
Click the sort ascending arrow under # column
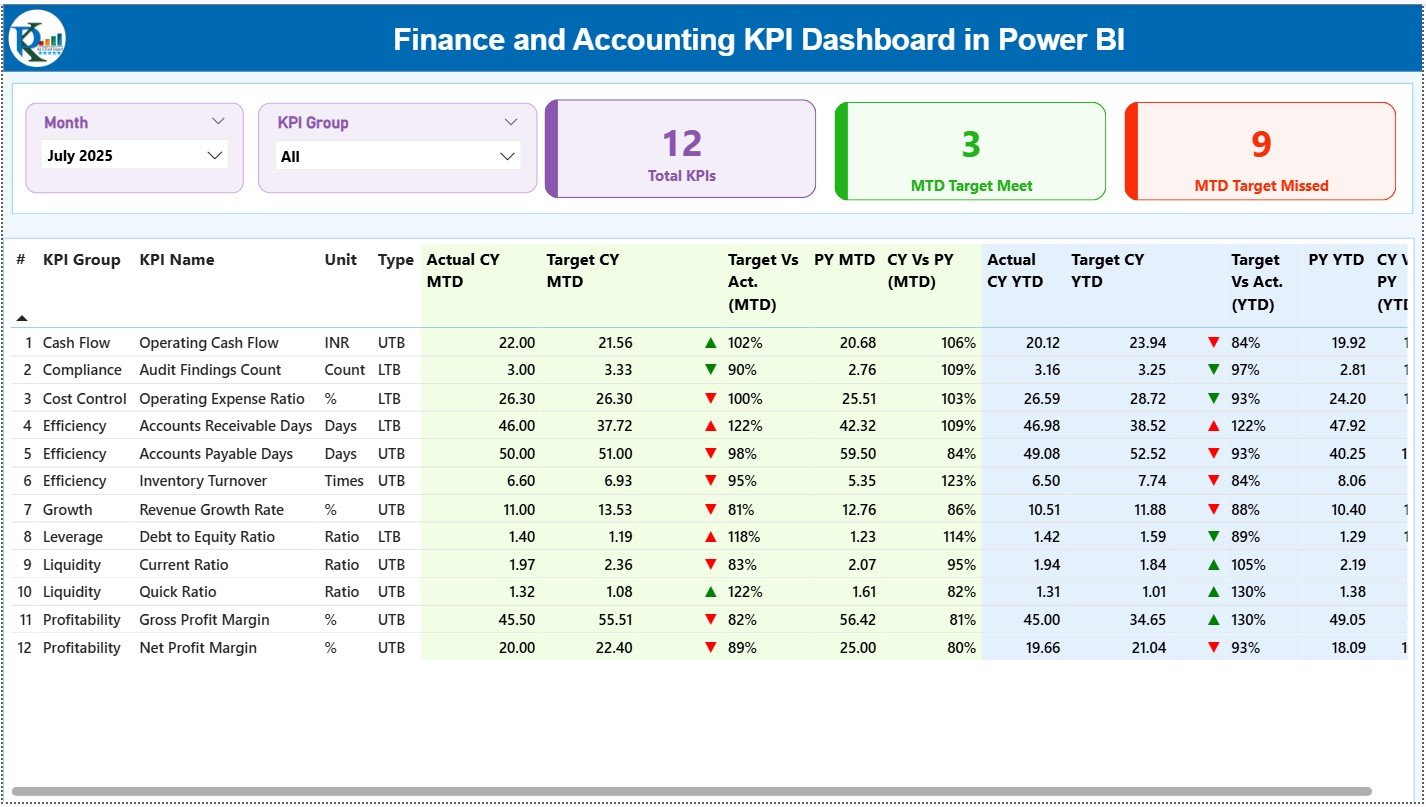tap(22, 318)
